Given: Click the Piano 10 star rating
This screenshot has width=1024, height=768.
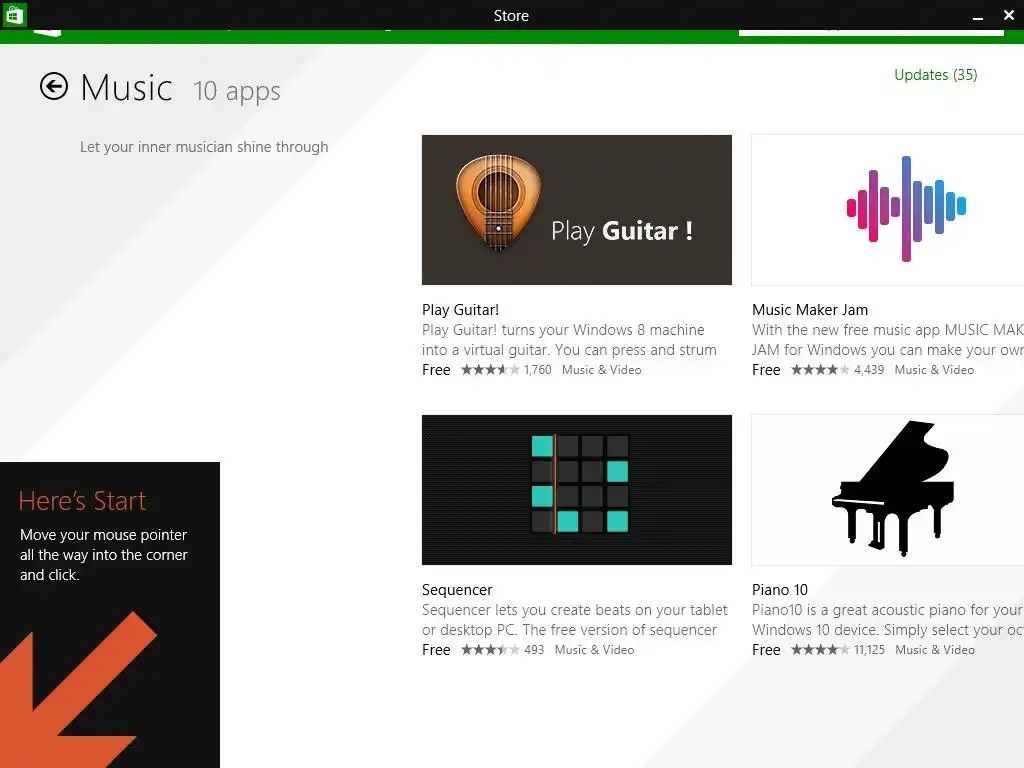Looking at the screenshot, I should (x=820, y=650).
